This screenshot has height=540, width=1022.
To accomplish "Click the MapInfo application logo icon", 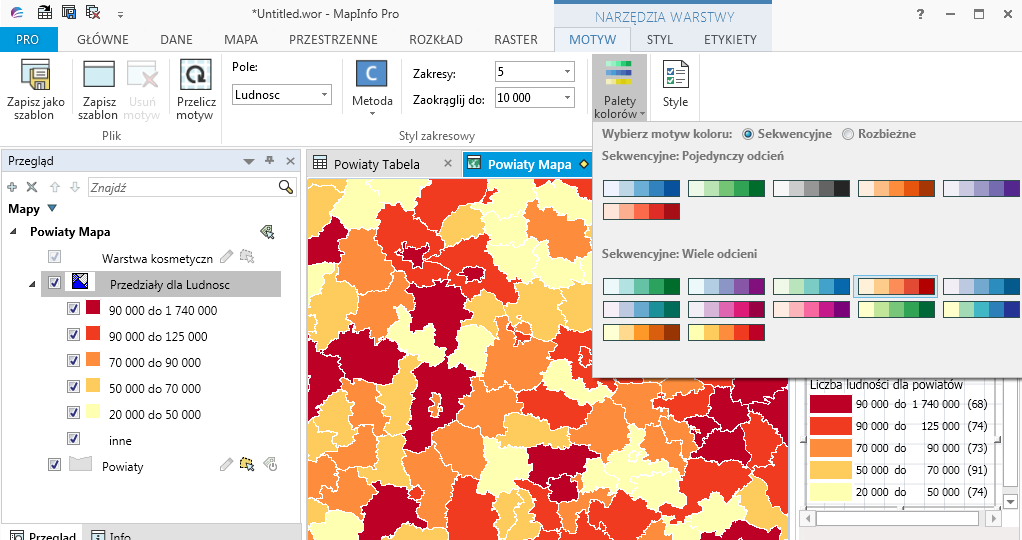I will [x=18, y=13].
